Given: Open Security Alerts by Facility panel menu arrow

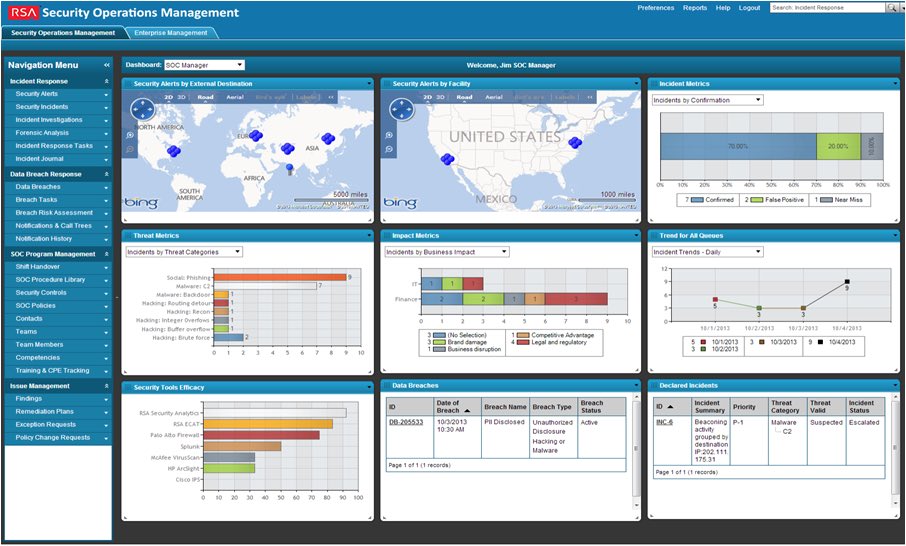Looking at the screenshot, I should click(x=636, y=84).
